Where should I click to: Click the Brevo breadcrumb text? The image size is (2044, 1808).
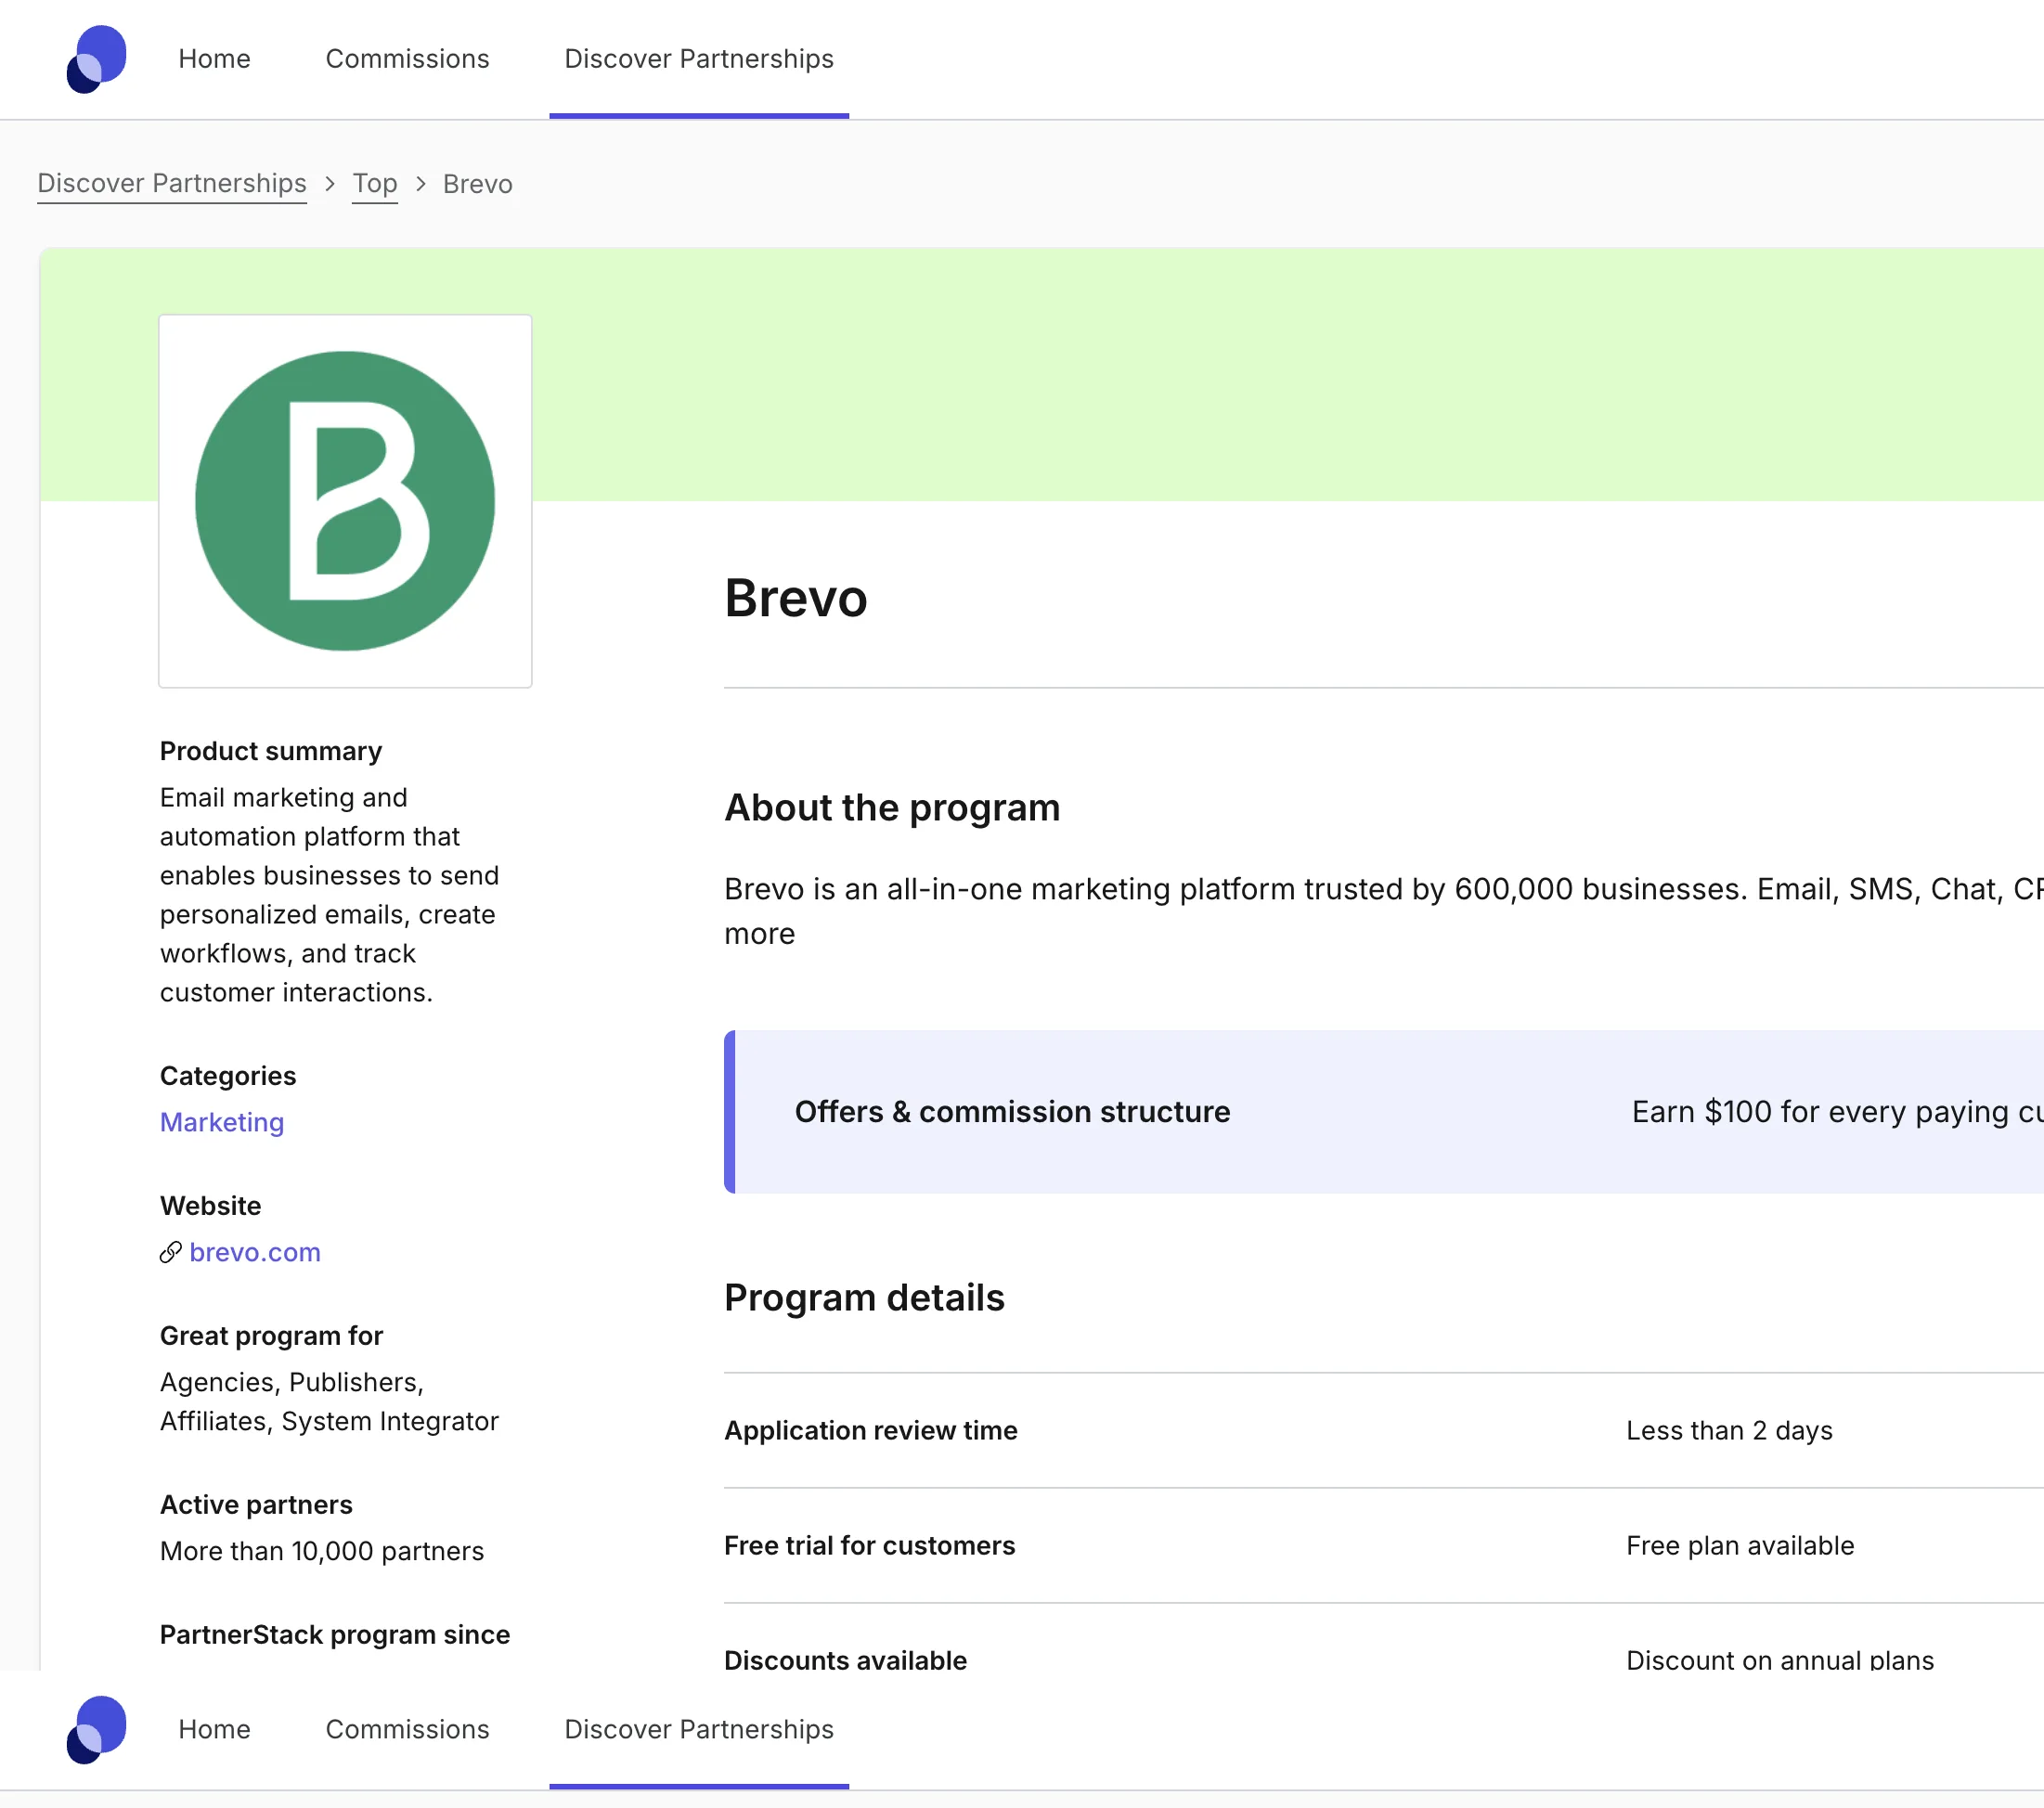pyautogui.click(x=478, y=184)
